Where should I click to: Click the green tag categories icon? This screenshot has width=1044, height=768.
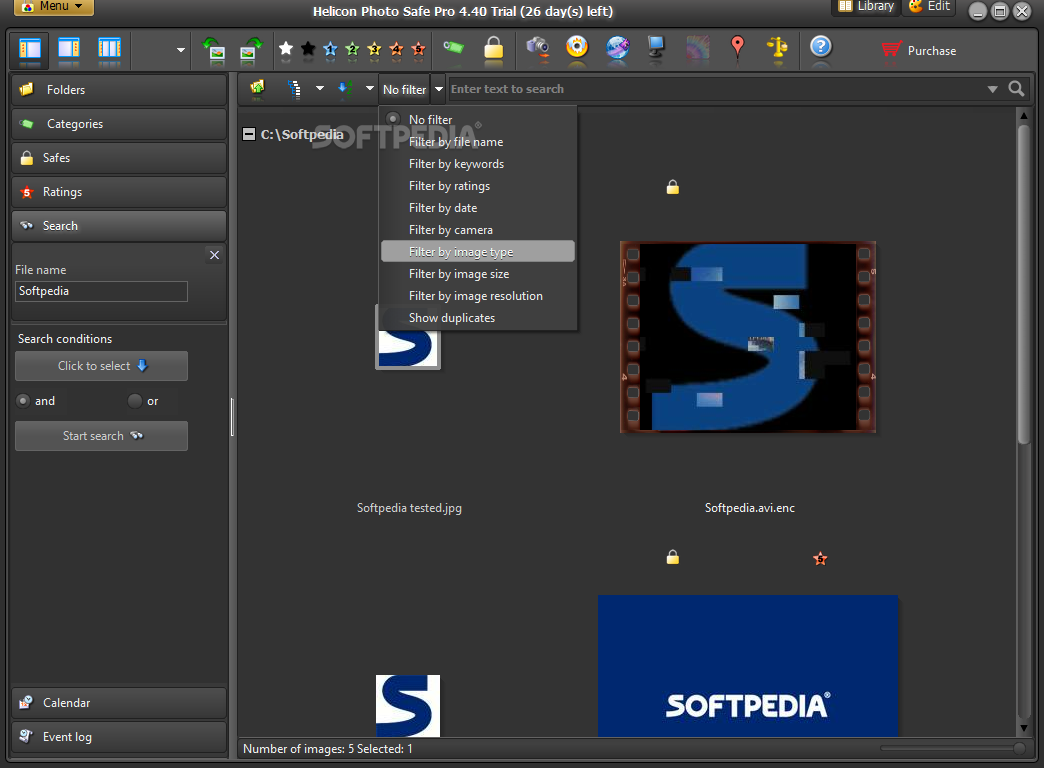pyautogui.click(x=454, y=47)
